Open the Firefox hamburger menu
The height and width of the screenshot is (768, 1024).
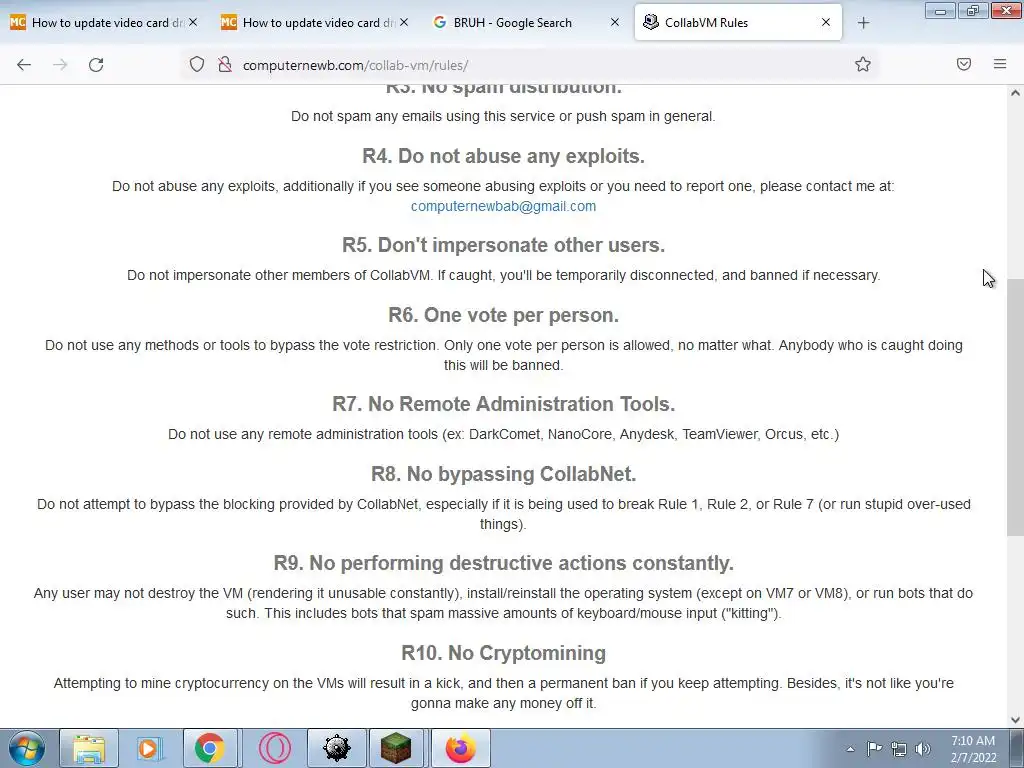point(1000,64)
